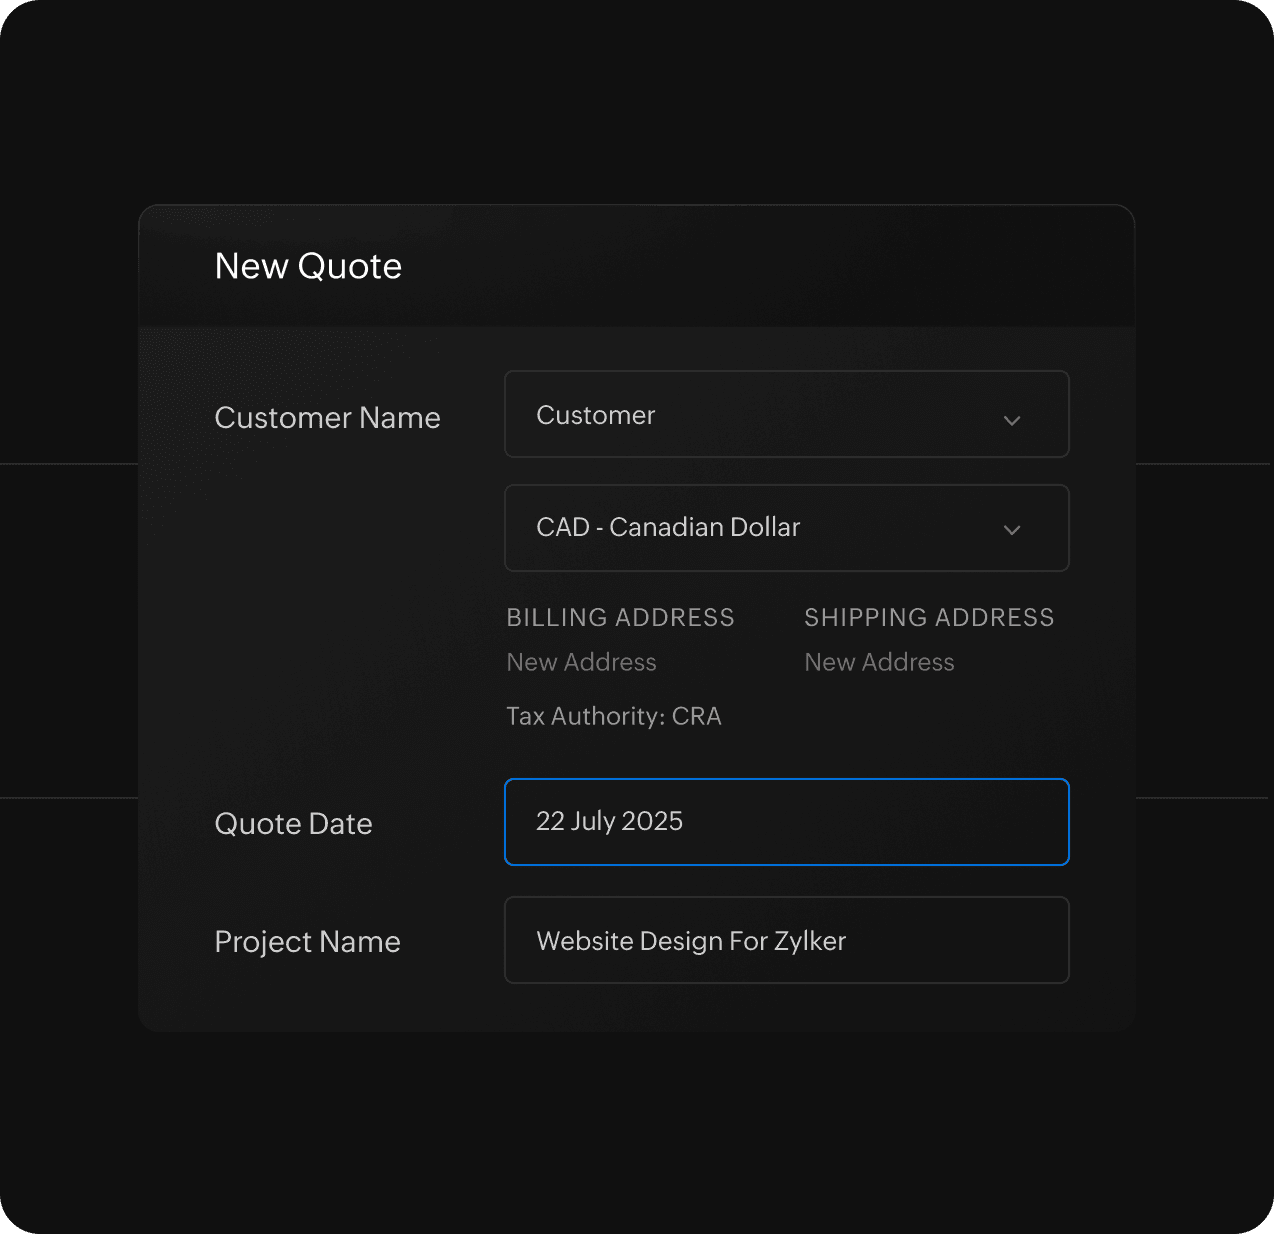Click the New Quote title
This screenshot has width=1274, height=1234.
click(x=308, y=266)
